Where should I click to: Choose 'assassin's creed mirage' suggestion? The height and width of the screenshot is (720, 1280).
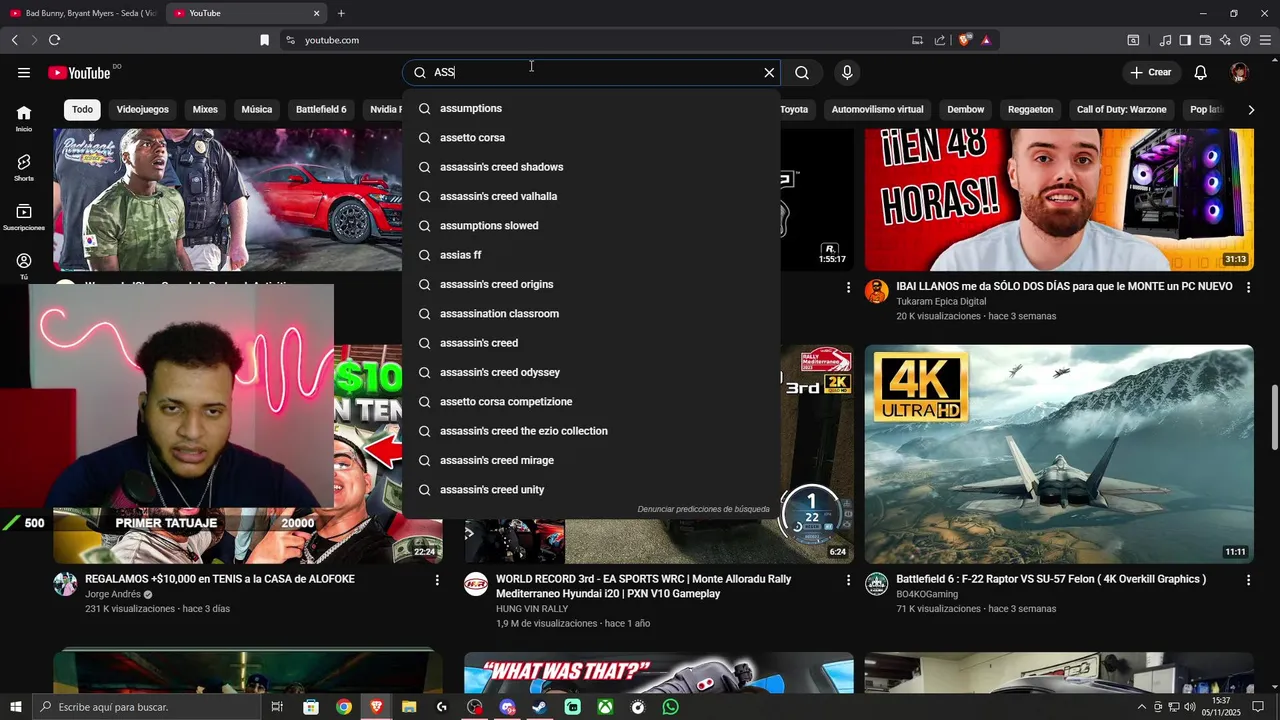coord(591,460)
